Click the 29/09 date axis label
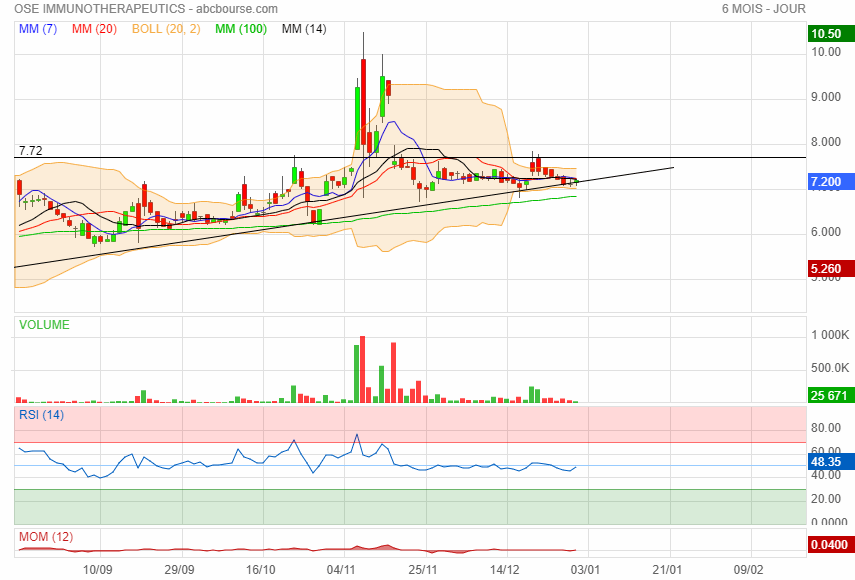This screenshot has height=580, width=855. click(179, 570)
